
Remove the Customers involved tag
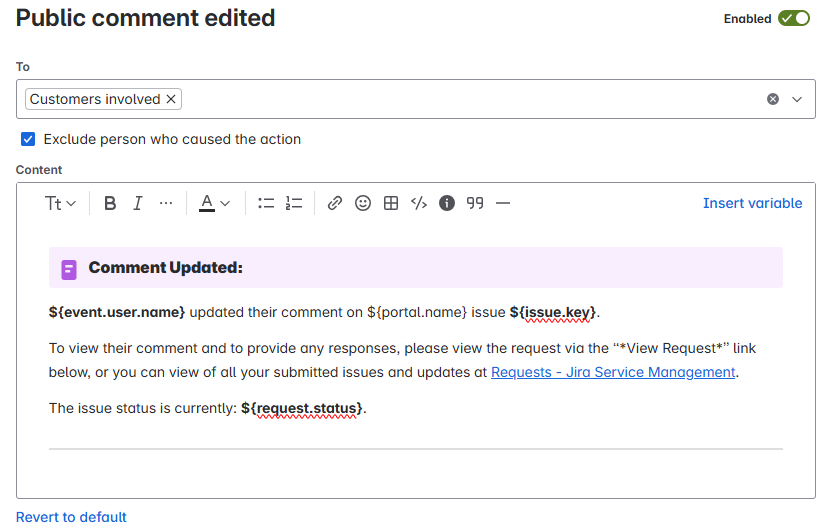[x=171, y=99]
